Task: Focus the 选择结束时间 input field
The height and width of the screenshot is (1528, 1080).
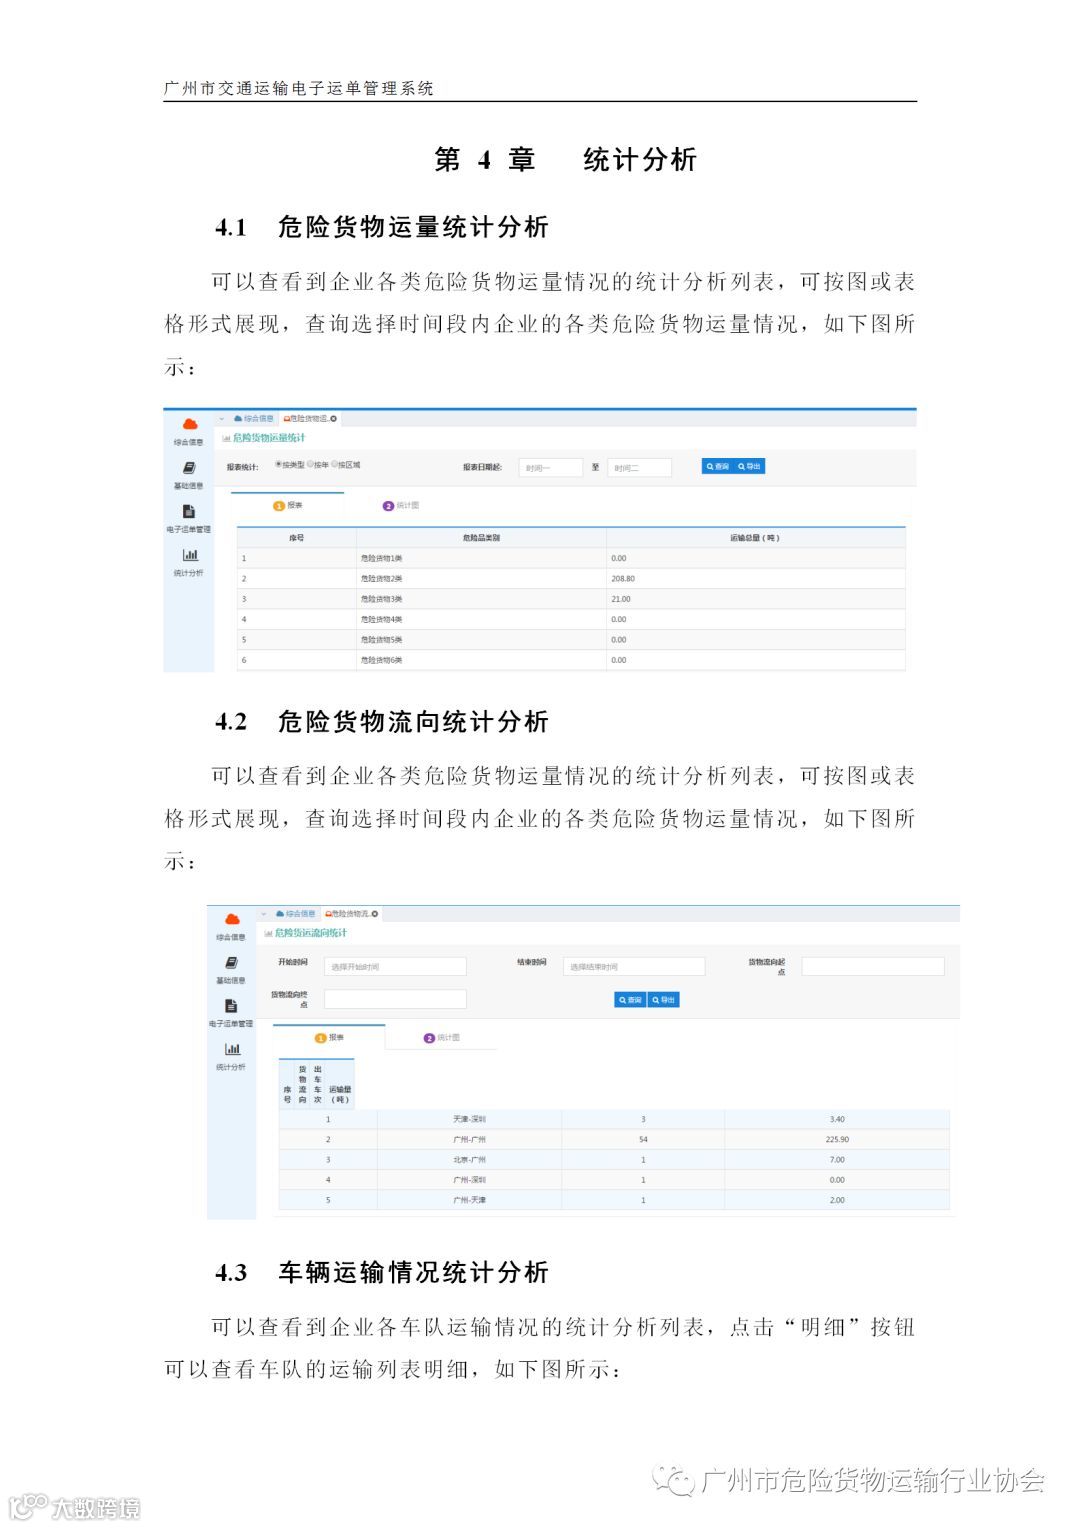Action: tap(633, 967)
